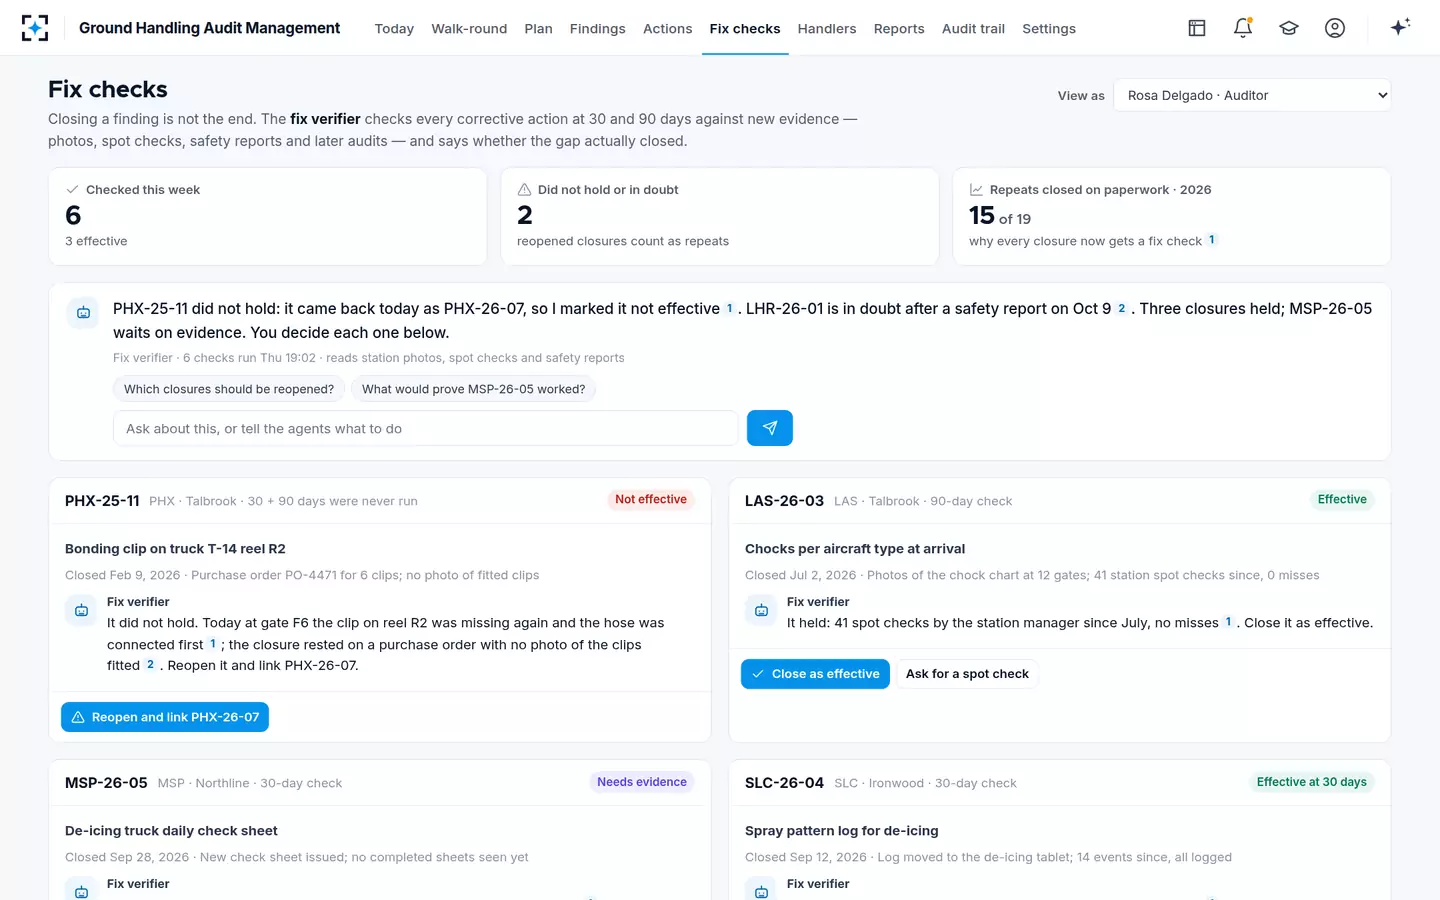Open the notifications bell

click(x=1243, y=28)
